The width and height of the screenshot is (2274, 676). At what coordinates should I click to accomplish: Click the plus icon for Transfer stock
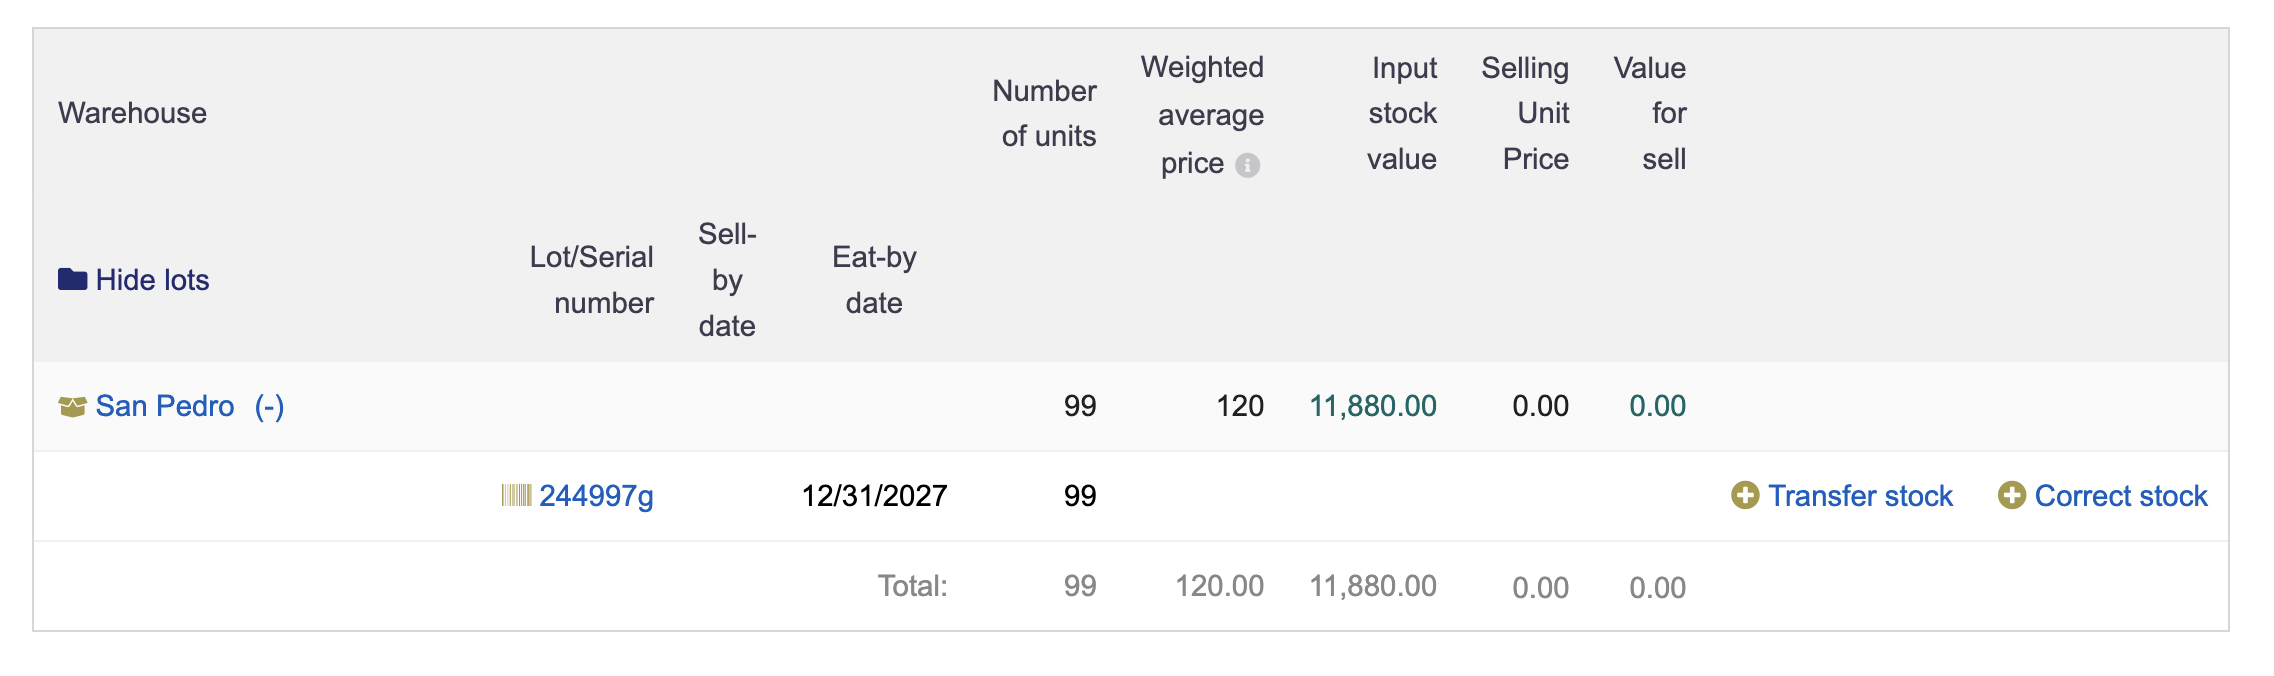(x=1745, y=495)
